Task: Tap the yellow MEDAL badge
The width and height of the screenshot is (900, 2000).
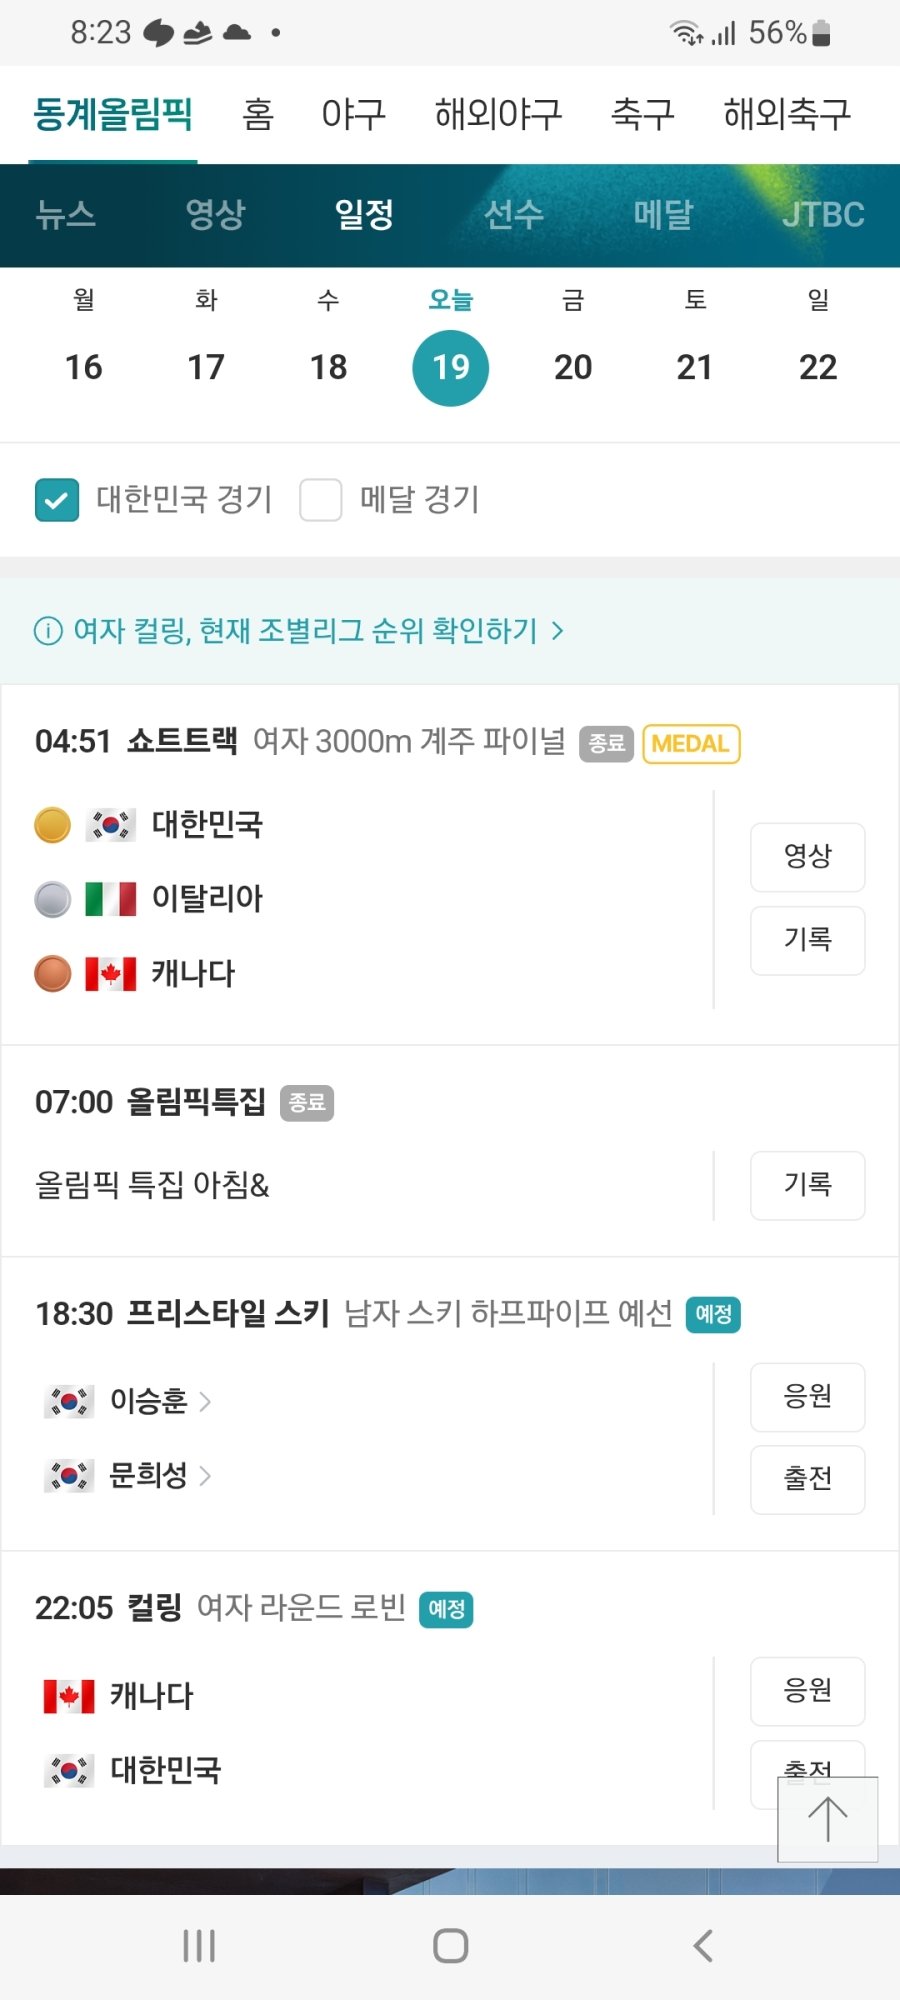Action: (x=691, y=744)
